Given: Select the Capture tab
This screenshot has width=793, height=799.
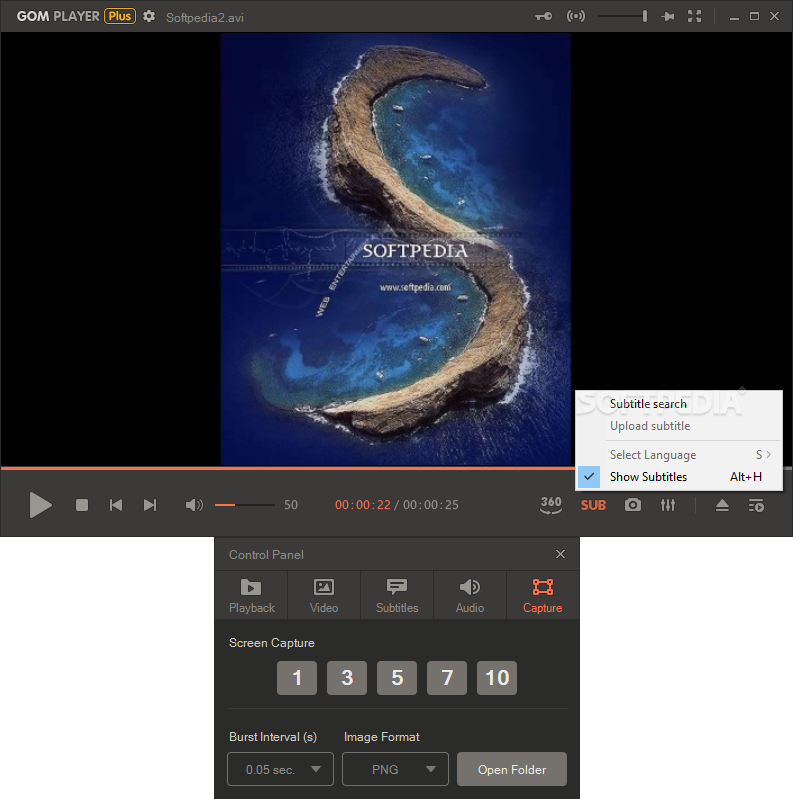Looking at the screenshot, I should 543,595.
